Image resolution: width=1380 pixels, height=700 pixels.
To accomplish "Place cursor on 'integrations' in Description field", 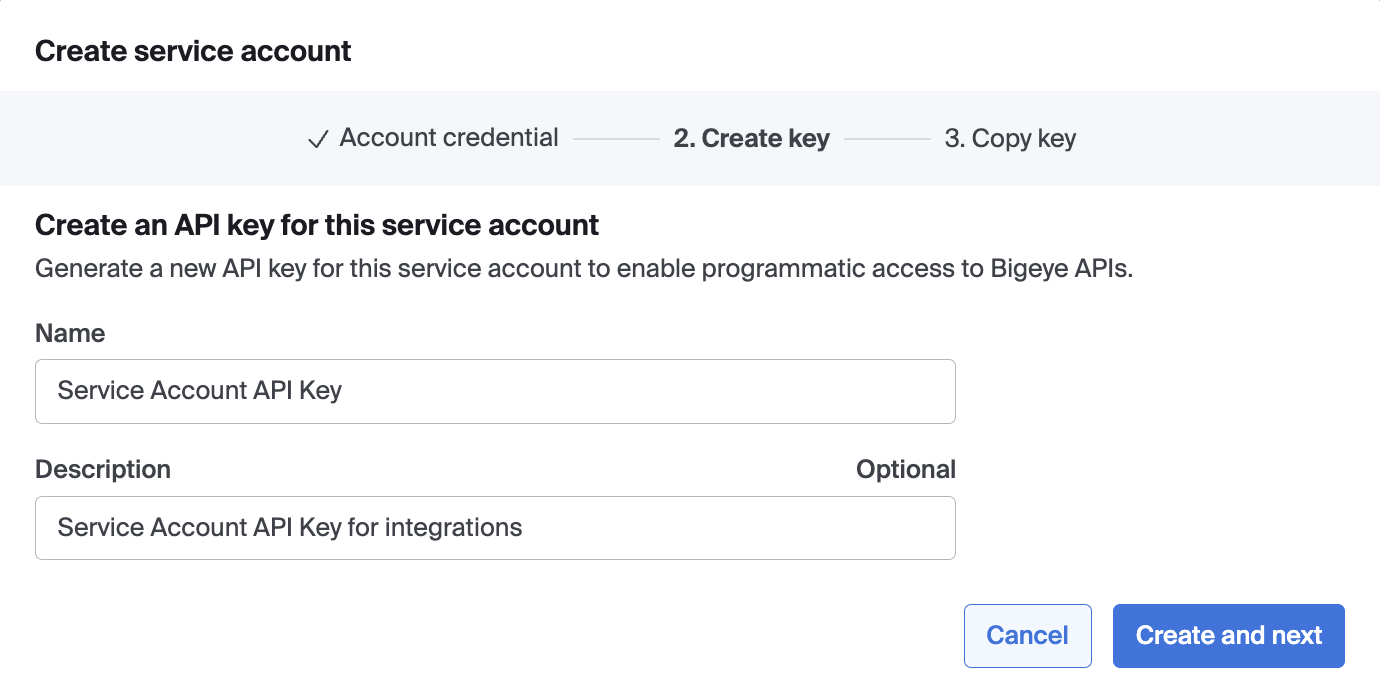I will 453,527.
